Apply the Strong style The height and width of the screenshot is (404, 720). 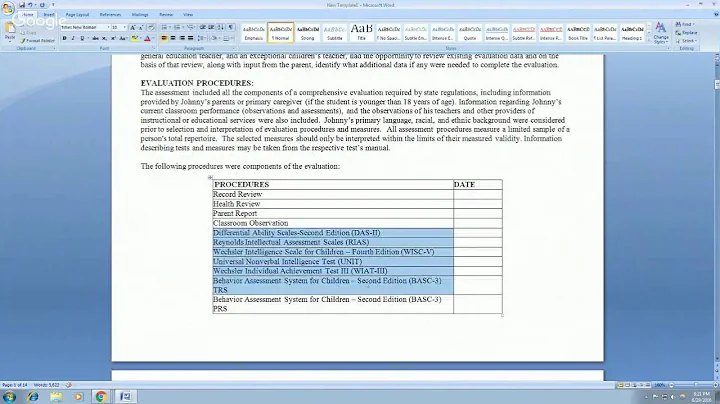coord(308,33)
